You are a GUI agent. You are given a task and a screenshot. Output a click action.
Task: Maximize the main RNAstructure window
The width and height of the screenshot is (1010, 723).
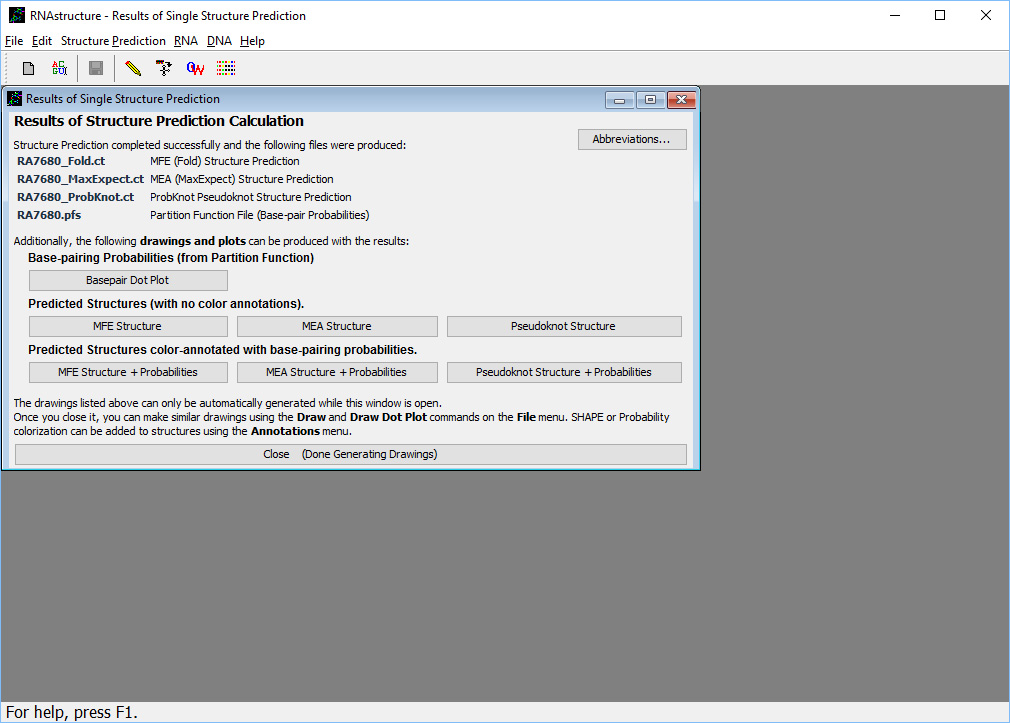click(x=940, y=15)
